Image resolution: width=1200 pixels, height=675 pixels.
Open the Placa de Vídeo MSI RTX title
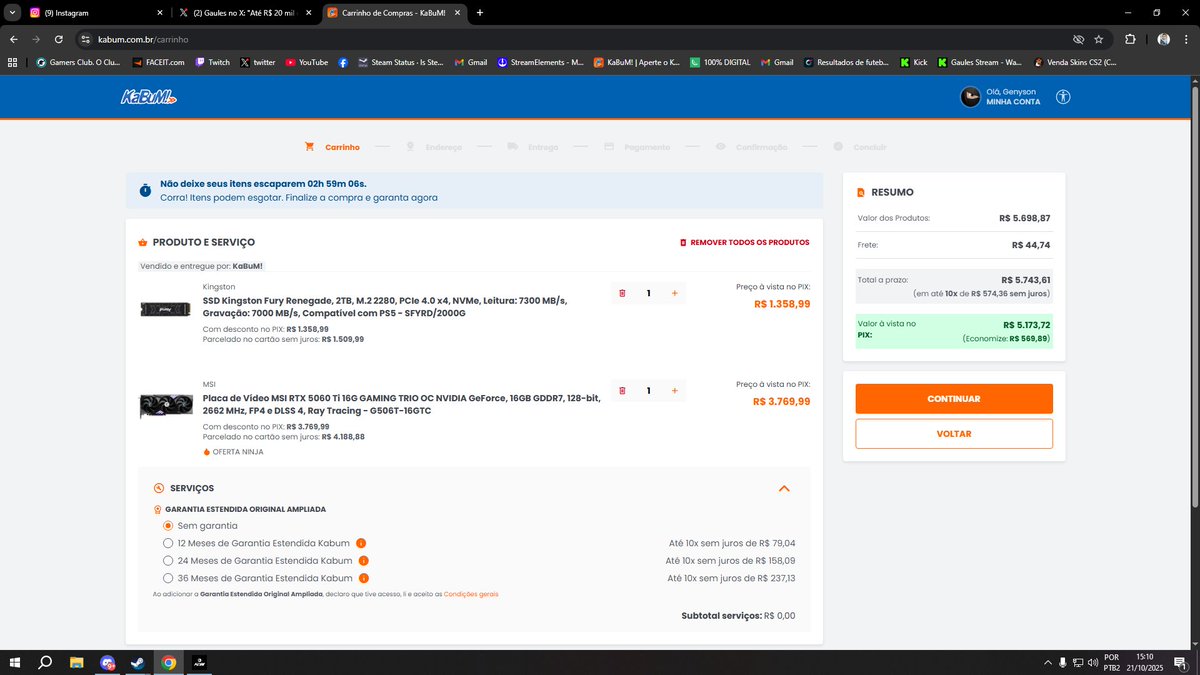click(402, 404)
